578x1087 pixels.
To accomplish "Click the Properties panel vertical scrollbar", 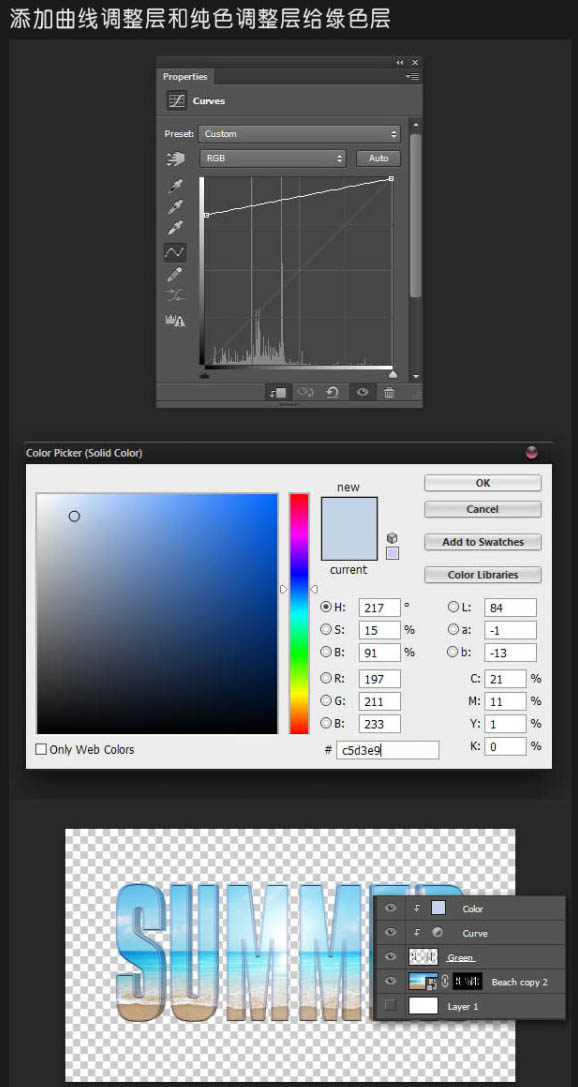I will (416, 215).
